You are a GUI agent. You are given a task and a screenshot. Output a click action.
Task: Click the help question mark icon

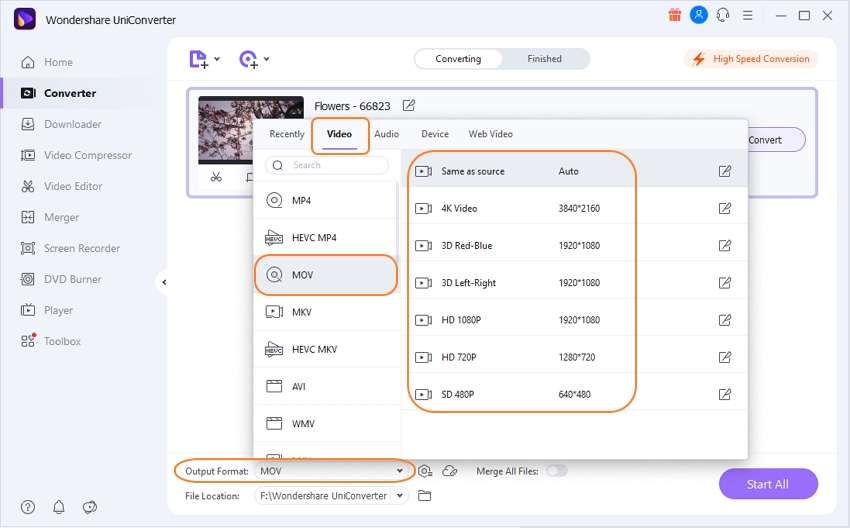coord(28,507)
